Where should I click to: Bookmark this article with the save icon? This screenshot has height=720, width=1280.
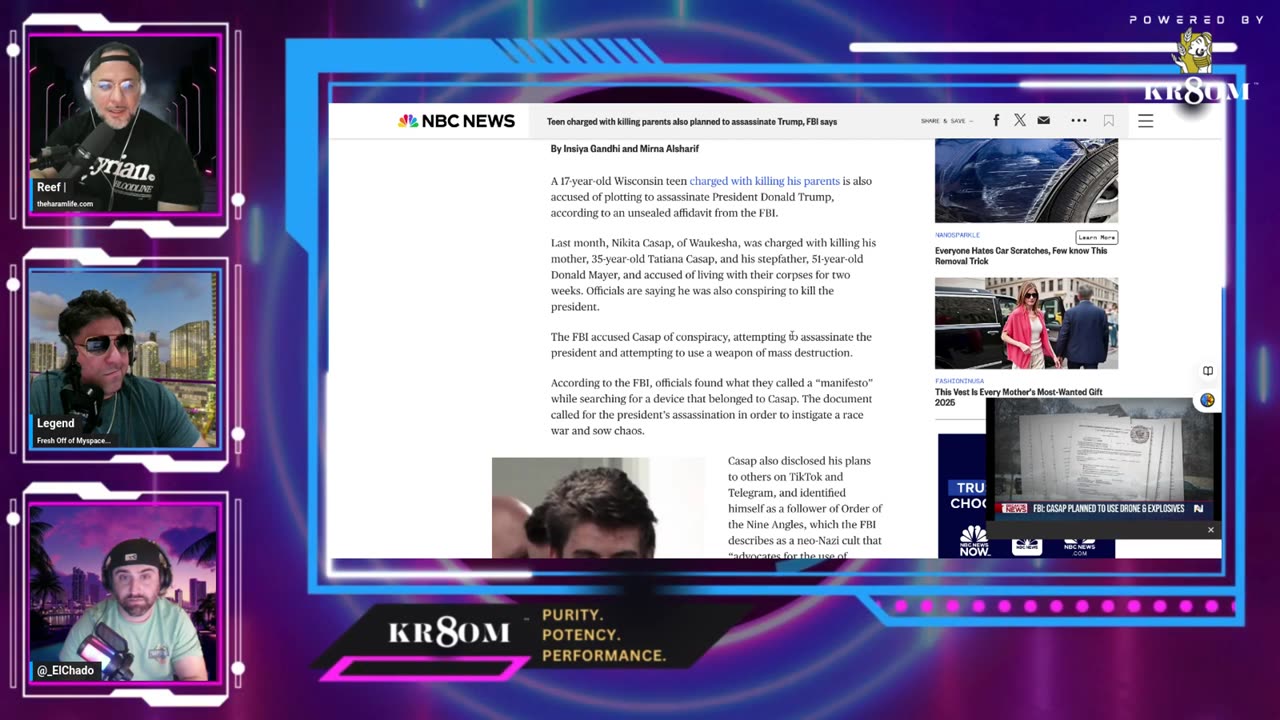(x=1108, y=121)
